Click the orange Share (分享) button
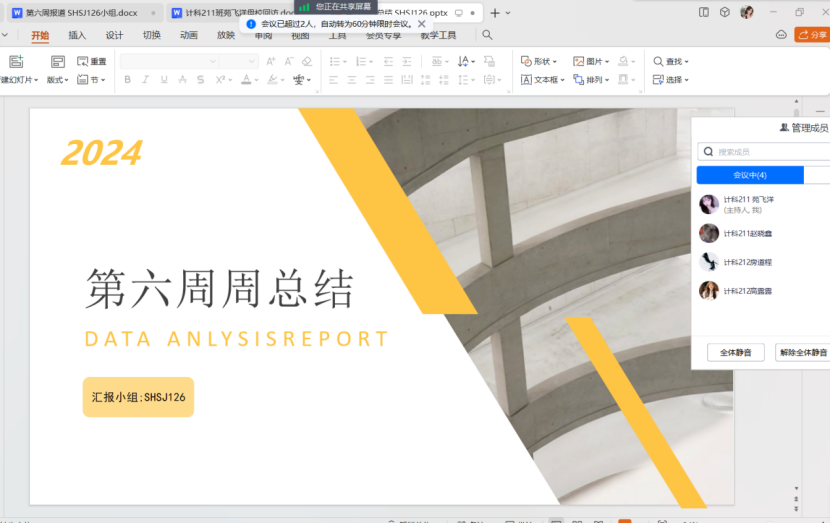 point(812,35)
